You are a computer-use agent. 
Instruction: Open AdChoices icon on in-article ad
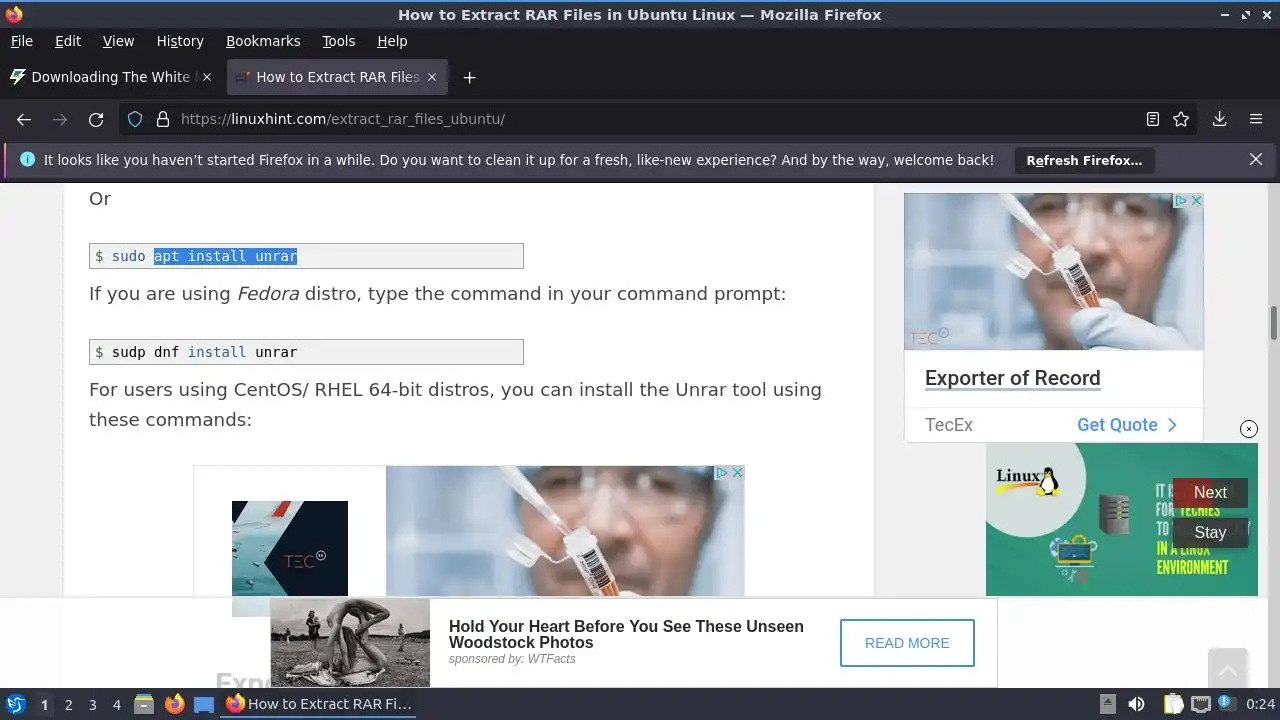tap(722, 473)
